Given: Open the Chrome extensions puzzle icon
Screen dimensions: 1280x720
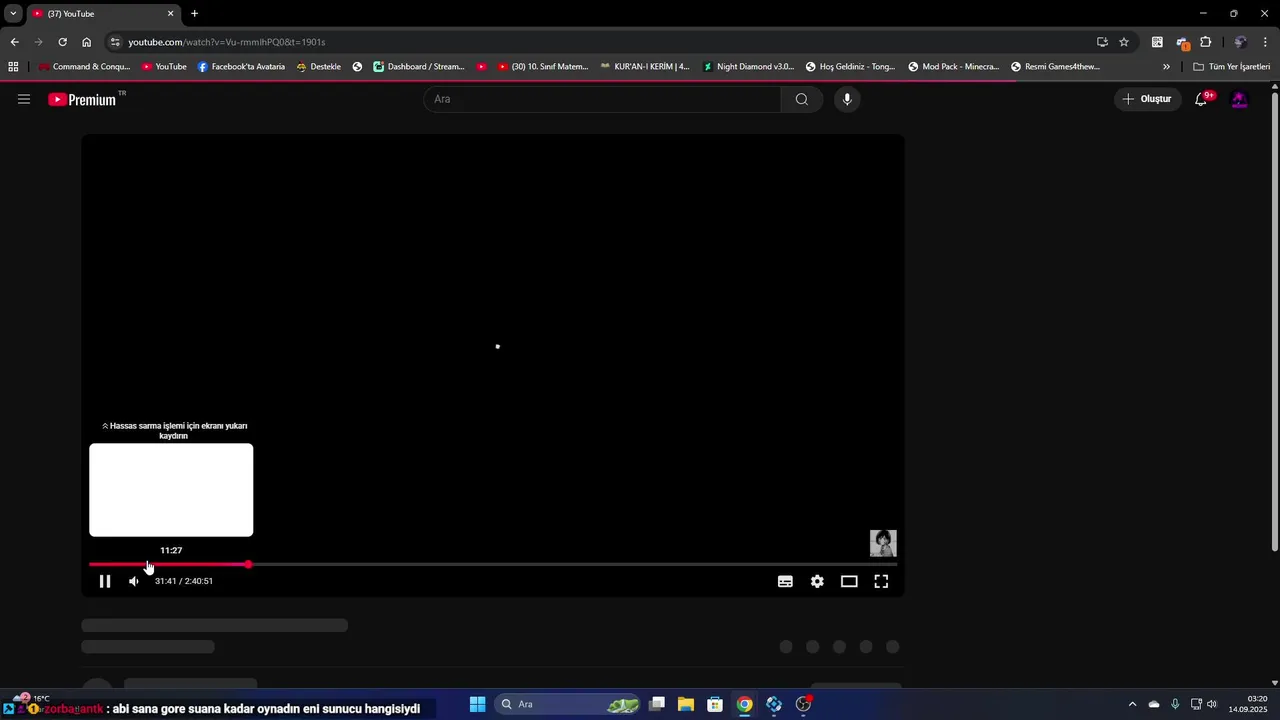Looking at the screenshot, I should pos(1206,42).
